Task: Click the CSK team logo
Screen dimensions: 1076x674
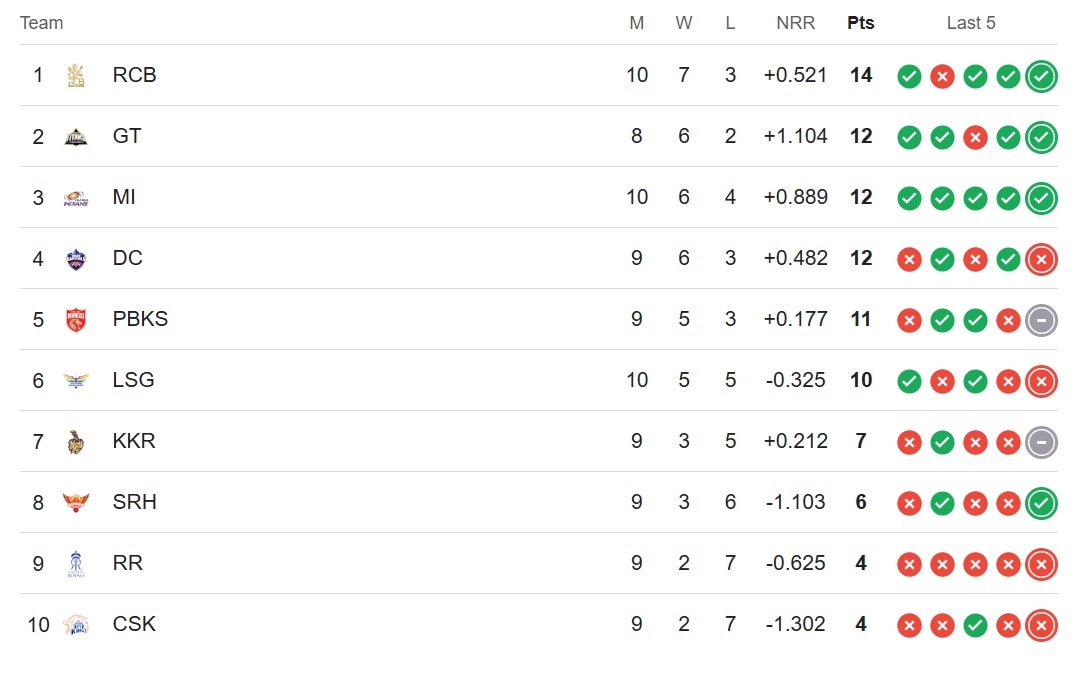Action: [x=75, y=625]
